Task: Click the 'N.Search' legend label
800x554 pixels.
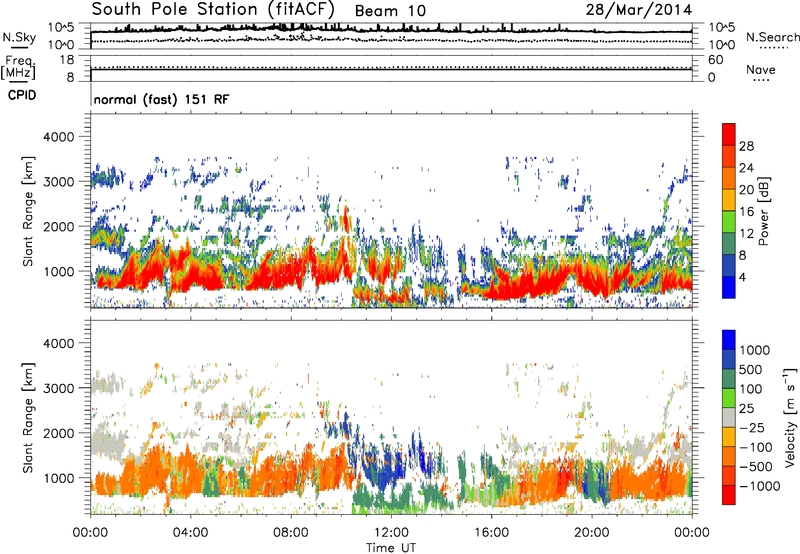Action: 772,37
